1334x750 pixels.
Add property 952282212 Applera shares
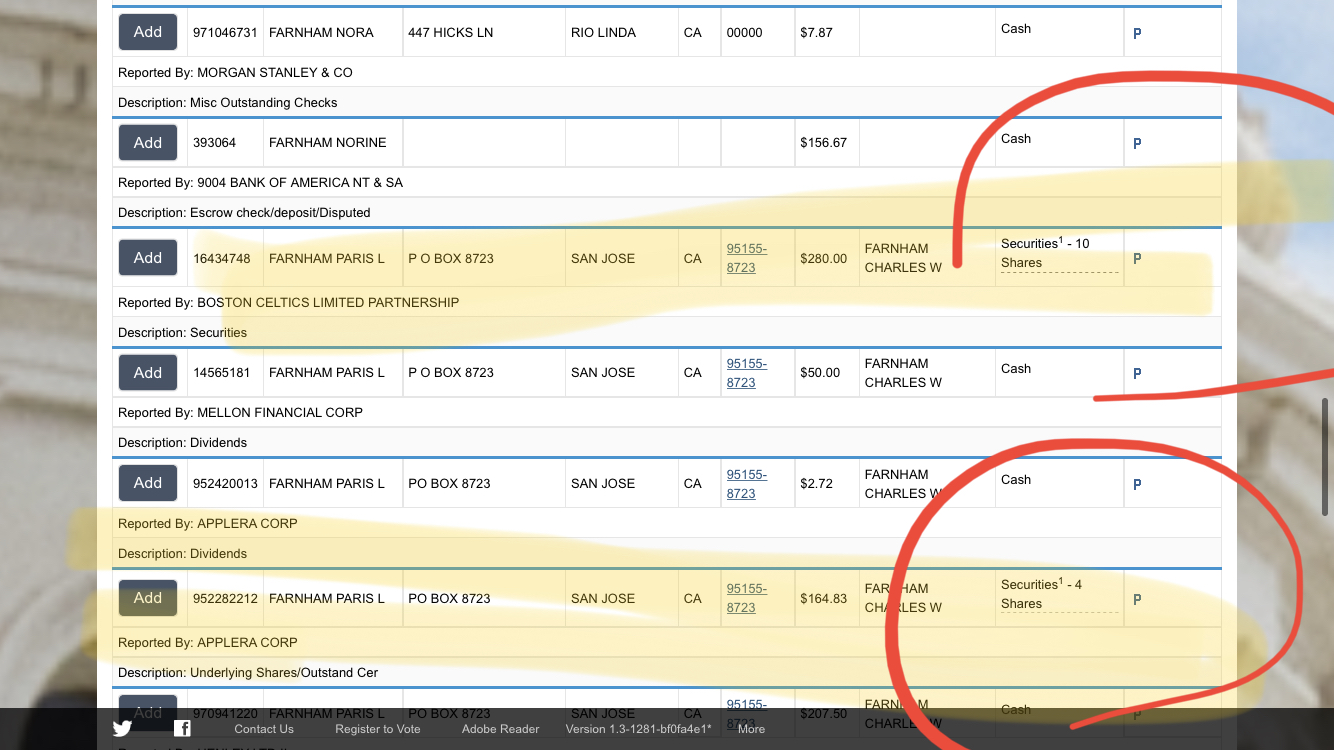click(x=148, y=598)
